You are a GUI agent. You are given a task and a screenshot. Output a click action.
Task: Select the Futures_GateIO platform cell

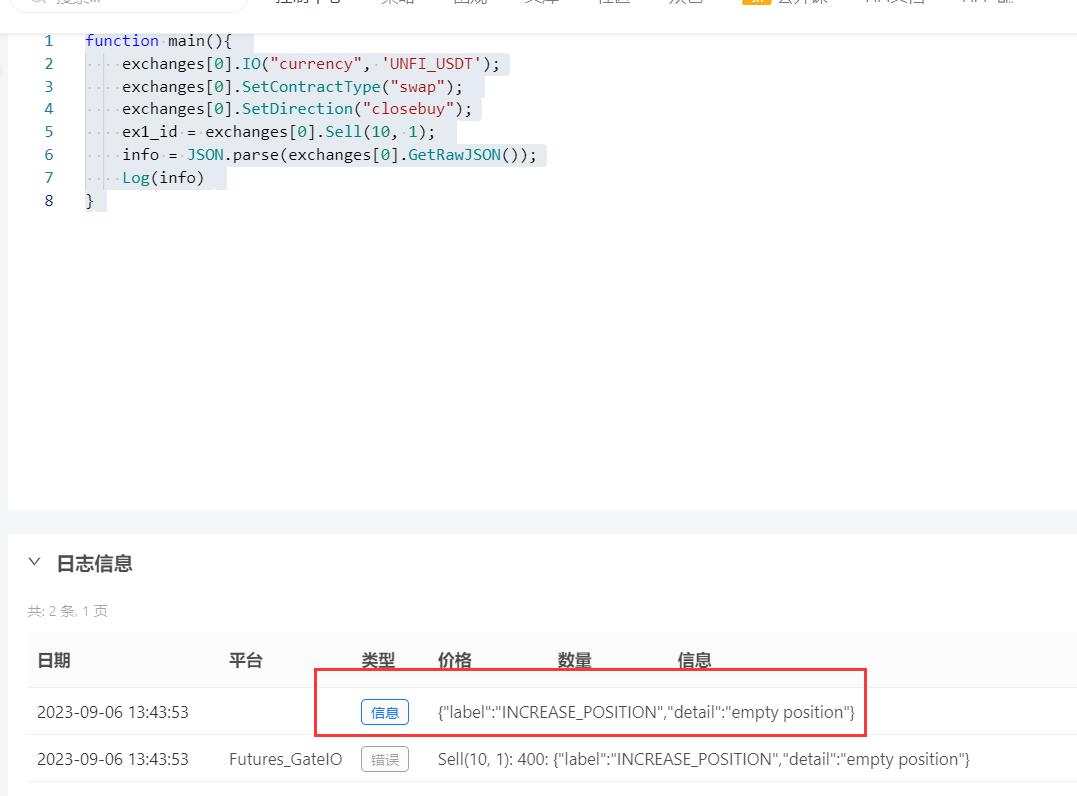[x=285, y=759]
